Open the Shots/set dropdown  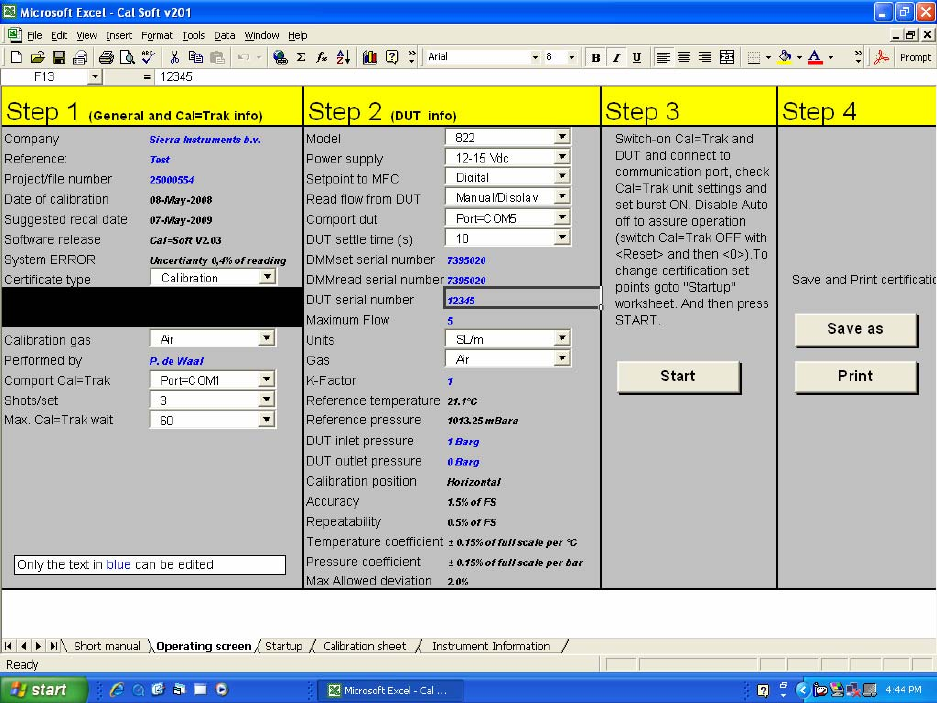[267, 399]
